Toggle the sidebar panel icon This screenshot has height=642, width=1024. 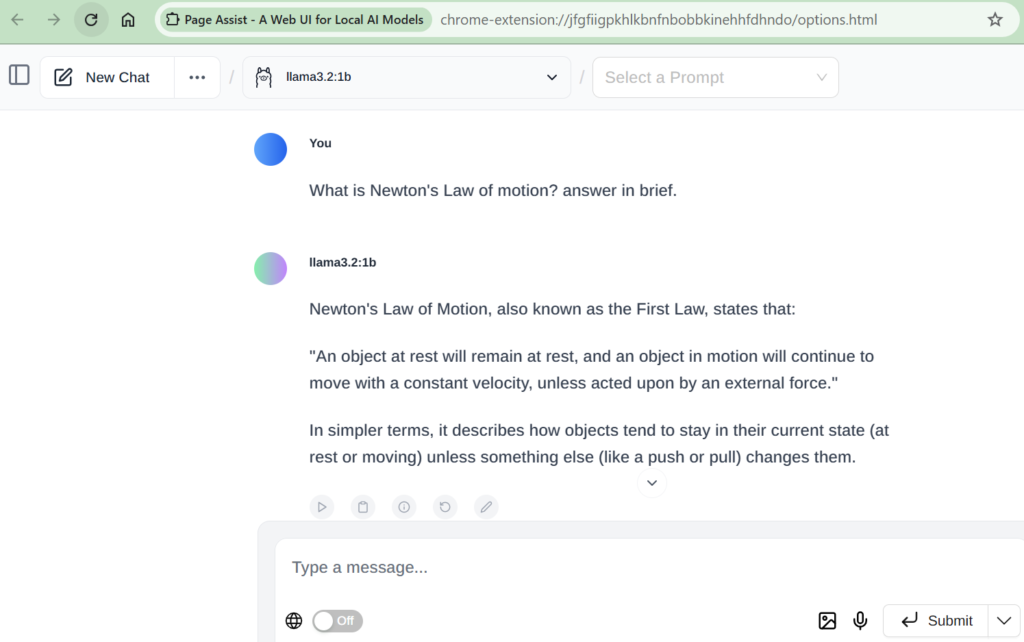pyautogui.click(x=19, y=75)
